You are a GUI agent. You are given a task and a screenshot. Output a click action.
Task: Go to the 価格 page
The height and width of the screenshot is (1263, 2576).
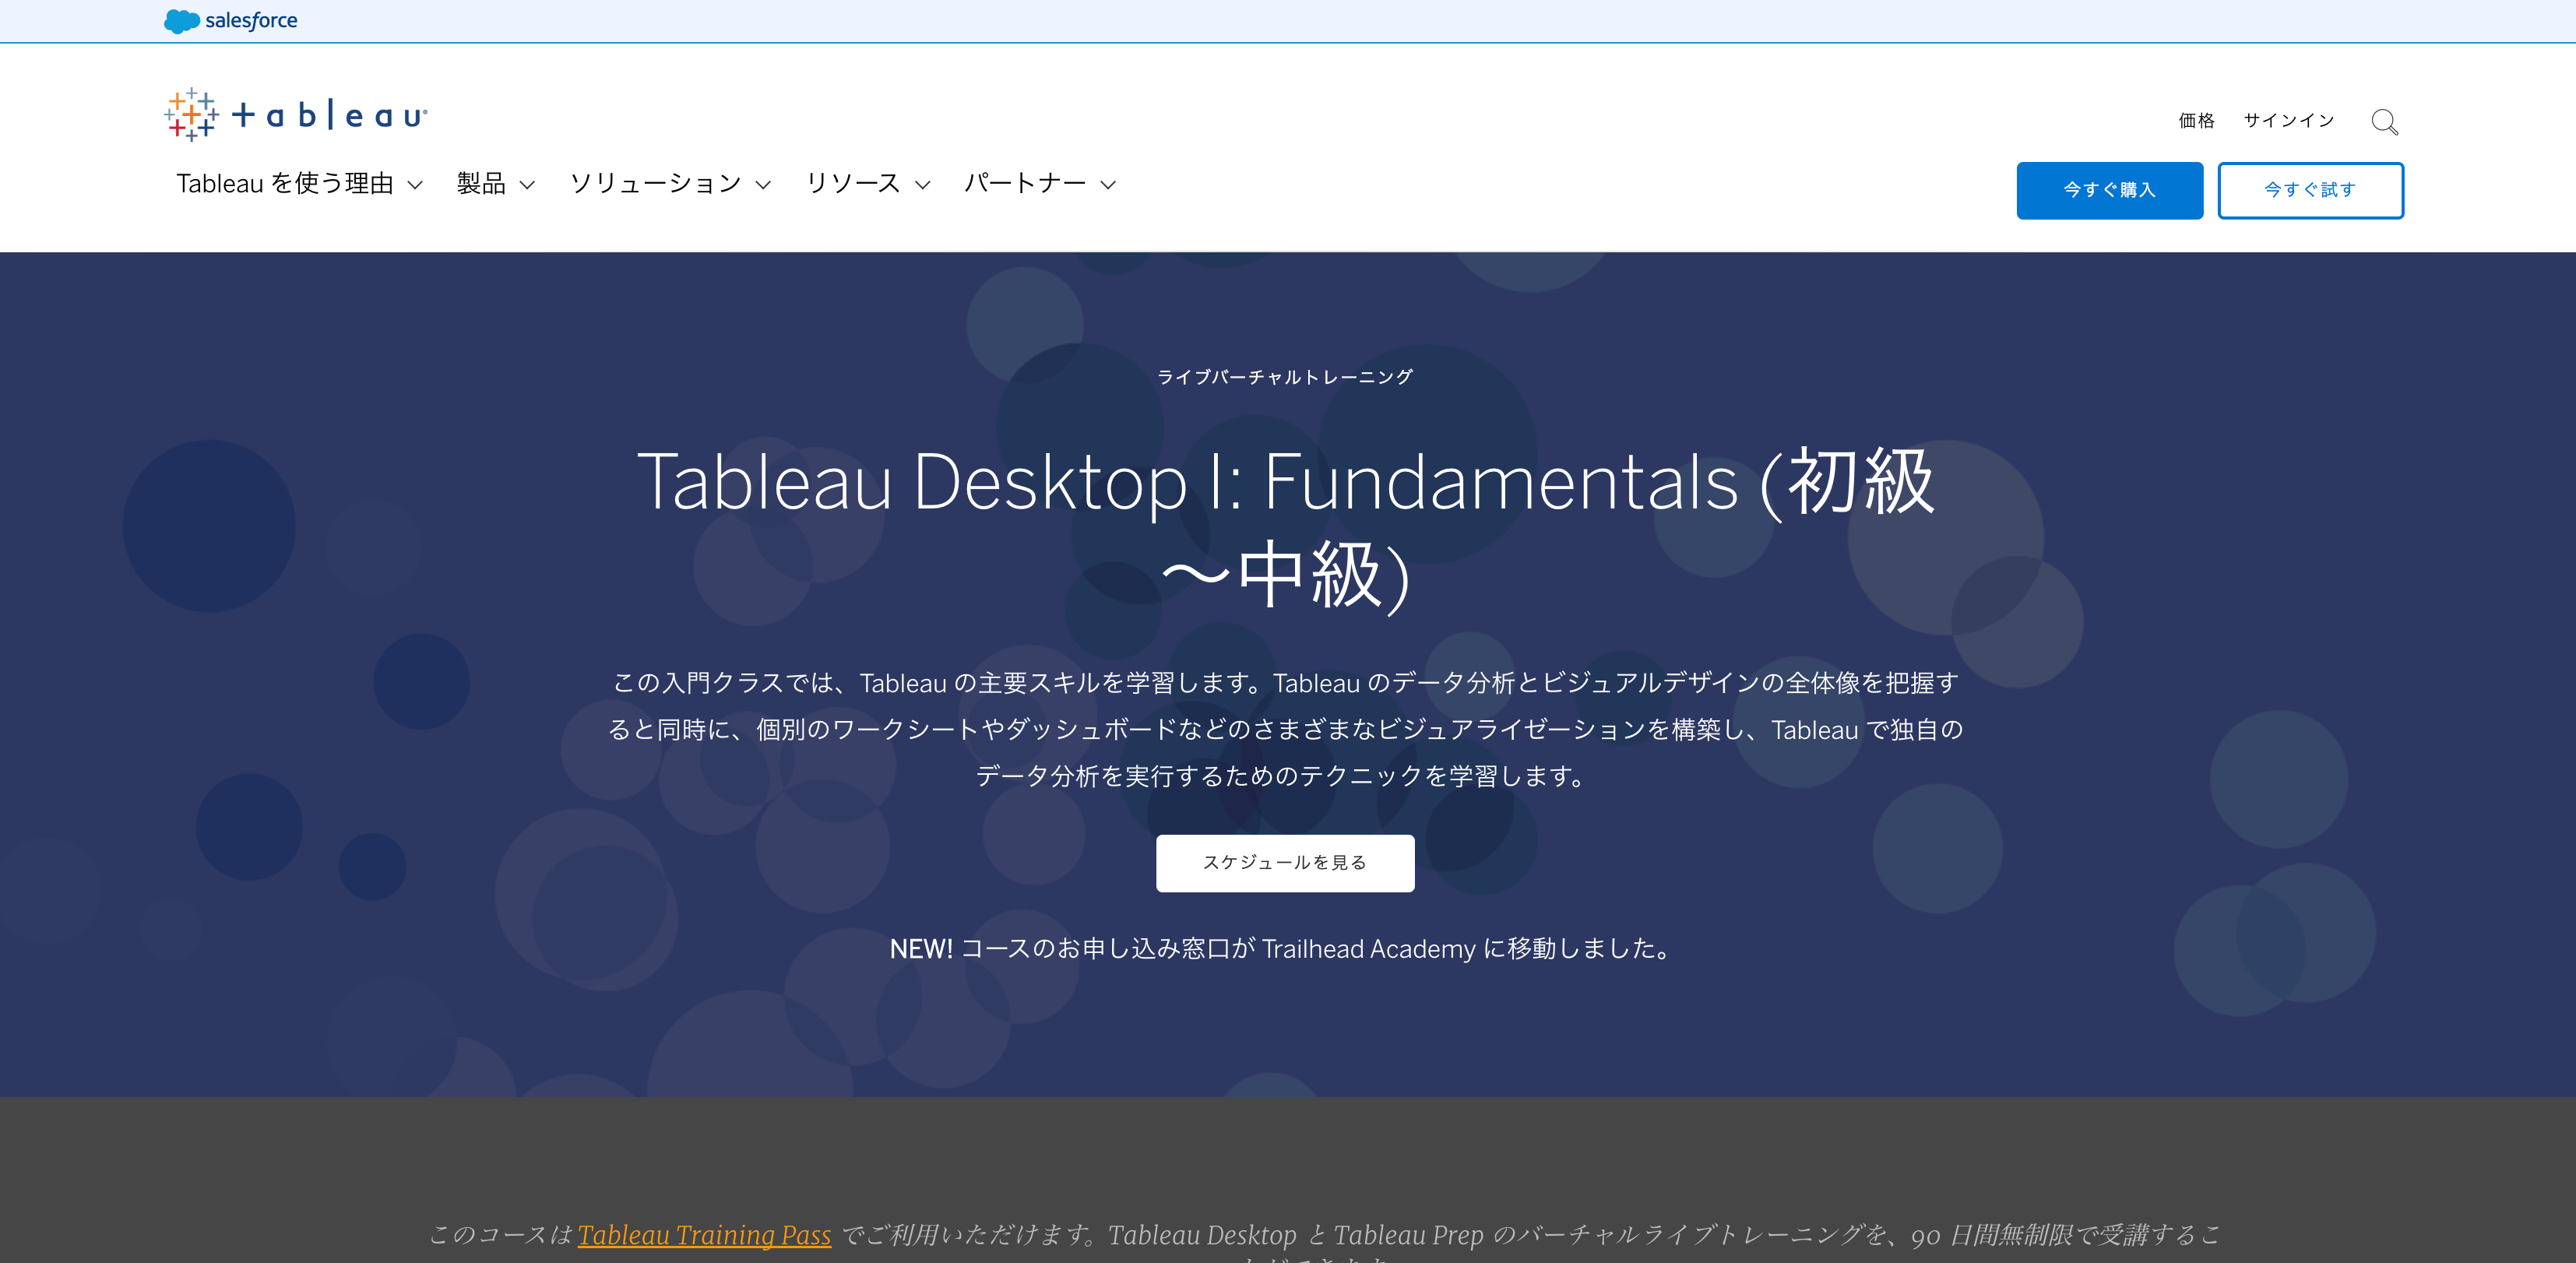pos(2196,121)
